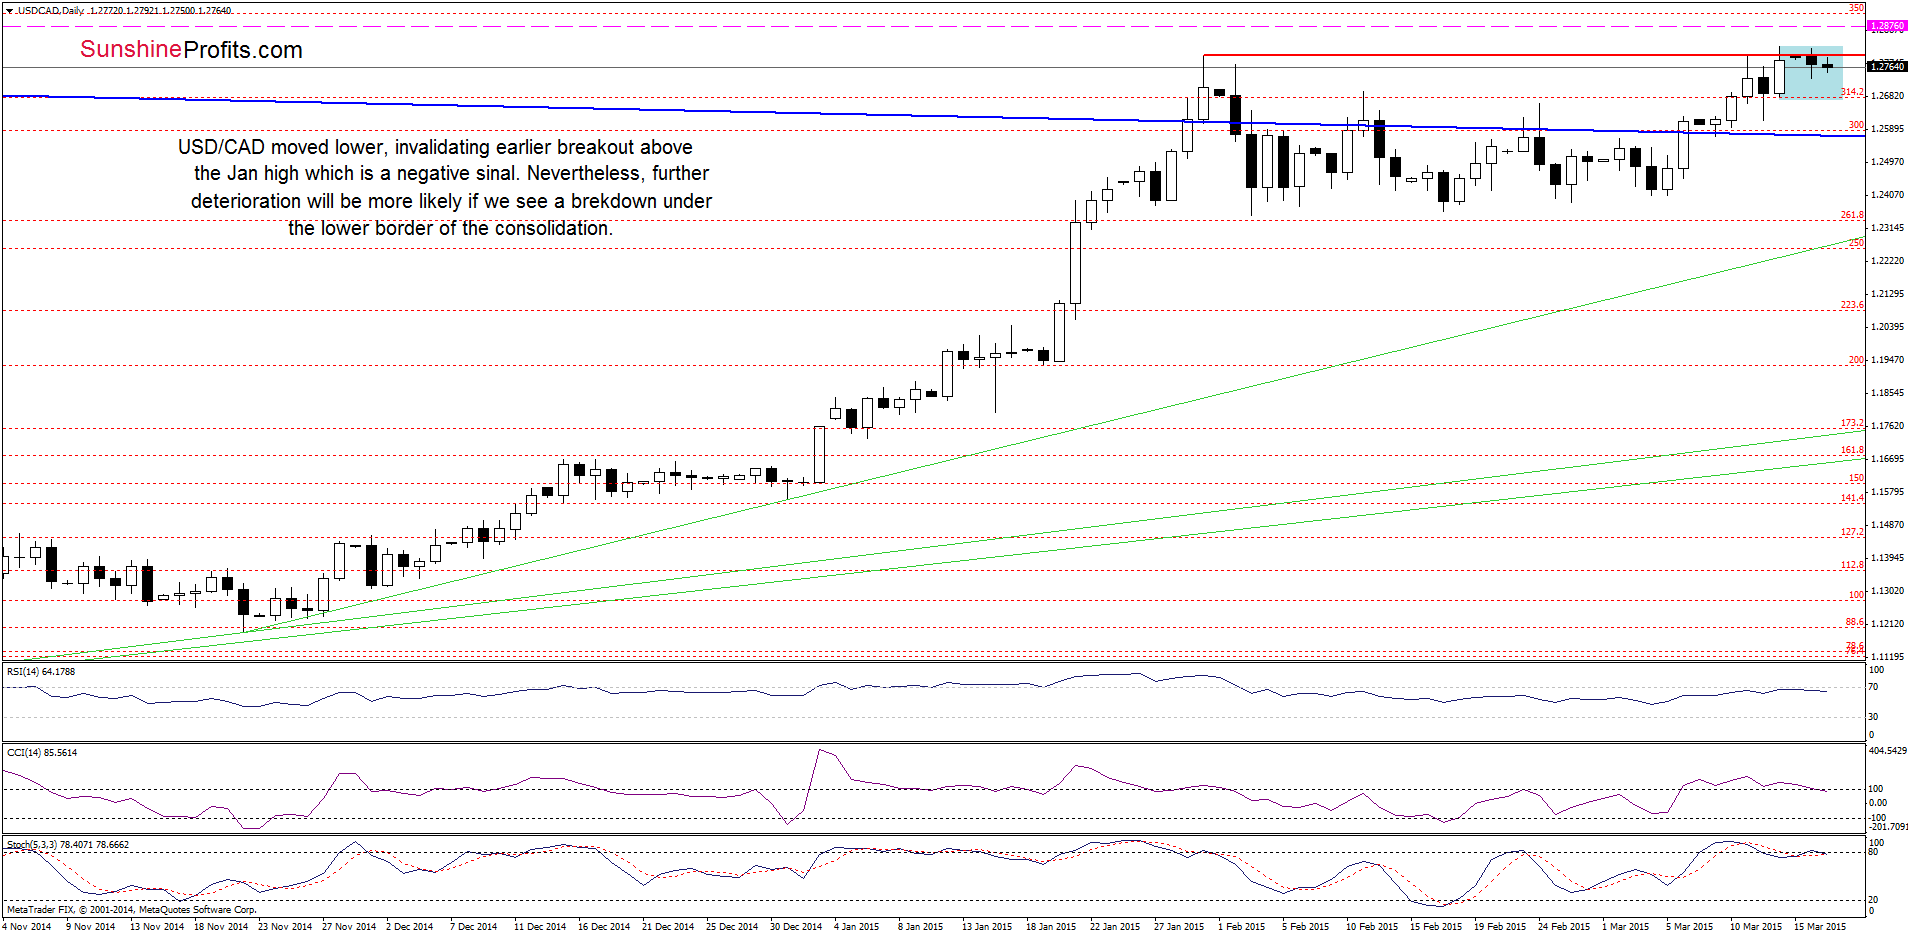Click the 1 Feb 2015 date label
This screenshot has width=1908, height=935.
[1241, 926]
